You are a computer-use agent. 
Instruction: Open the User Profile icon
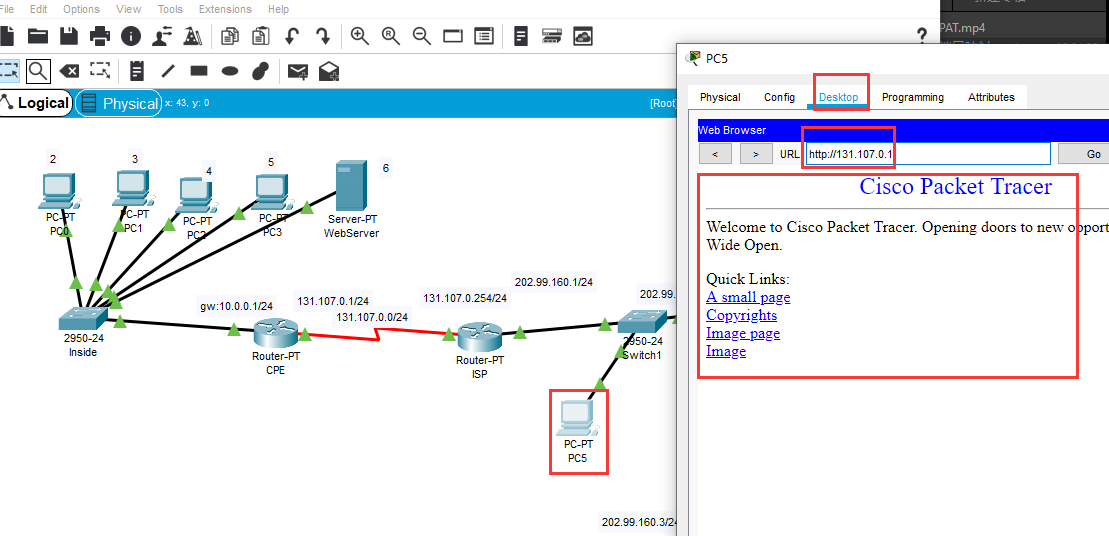coord(161,36)
